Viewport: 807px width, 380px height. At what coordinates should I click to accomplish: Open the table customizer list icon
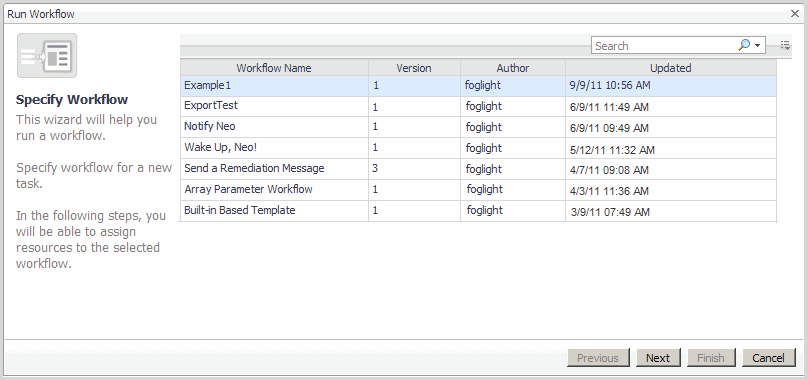(x=785, y=45)
